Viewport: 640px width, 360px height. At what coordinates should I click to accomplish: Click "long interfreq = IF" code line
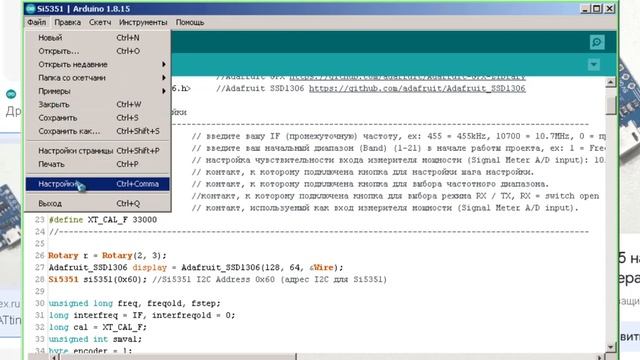point(142,315)
